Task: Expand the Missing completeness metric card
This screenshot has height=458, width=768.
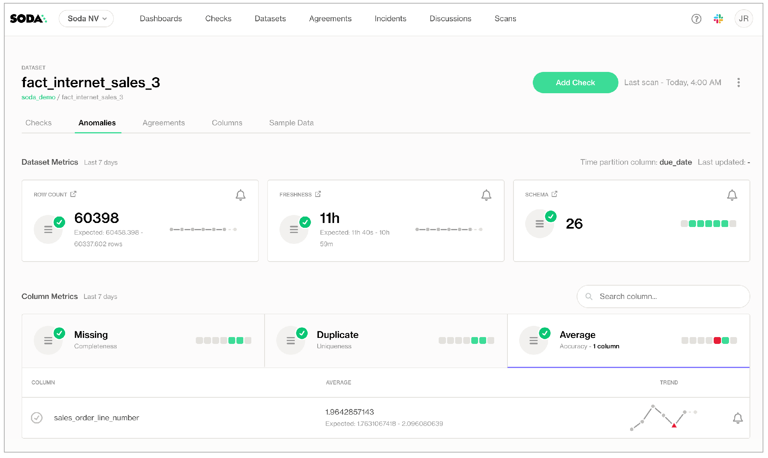Action: coord(143,340)
